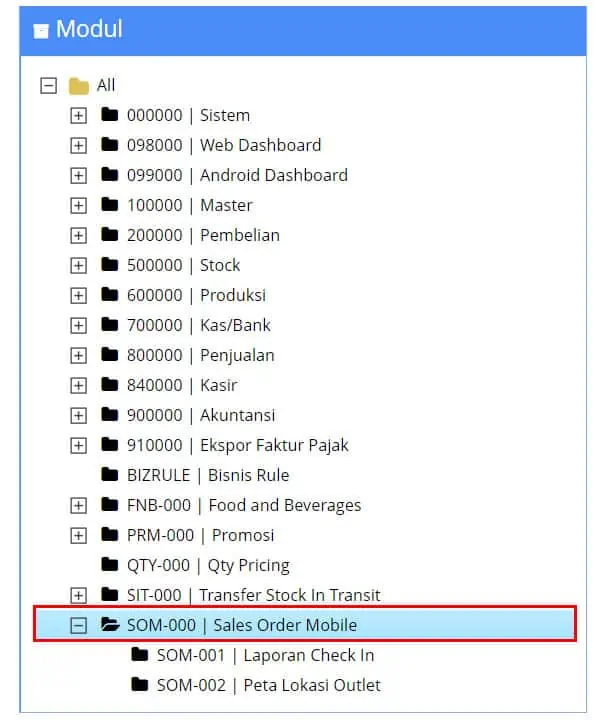The height and width of the screenshot is (723, 596).
Task: Select the 098000 Web Dashboard item
Action: click(x=224, y=145)
